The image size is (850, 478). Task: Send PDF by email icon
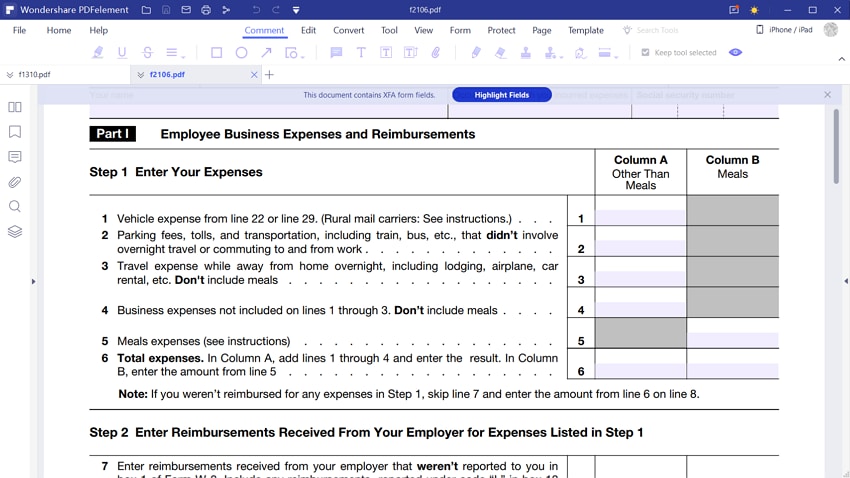[186, 10]
